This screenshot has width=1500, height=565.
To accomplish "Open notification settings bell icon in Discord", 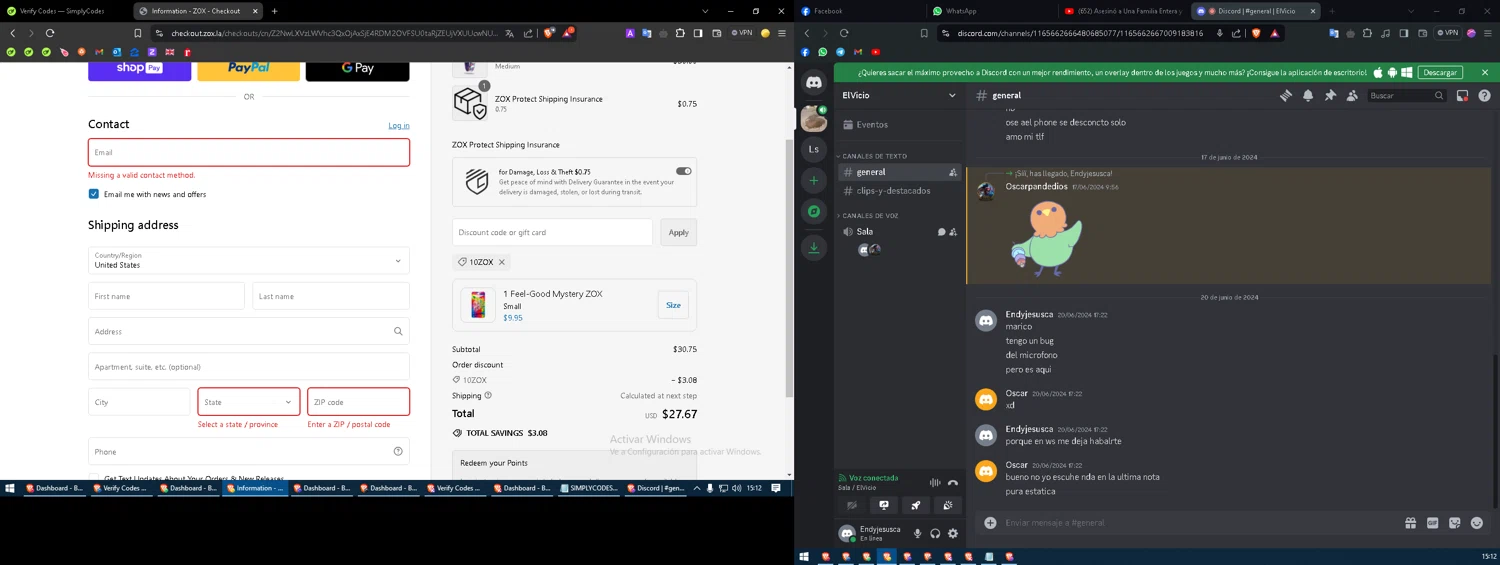I will coord(1308,96).
